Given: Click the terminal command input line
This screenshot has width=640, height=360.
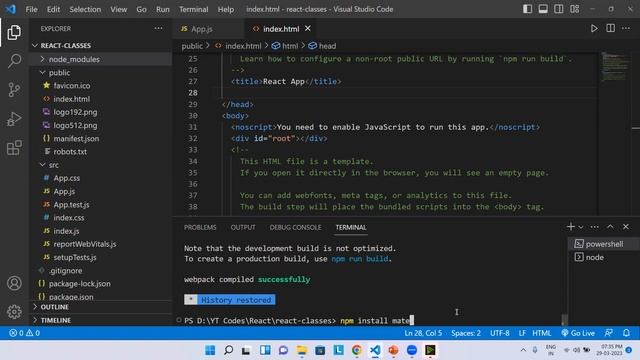Looking at the screenshot, I should [x=299, y=320].
